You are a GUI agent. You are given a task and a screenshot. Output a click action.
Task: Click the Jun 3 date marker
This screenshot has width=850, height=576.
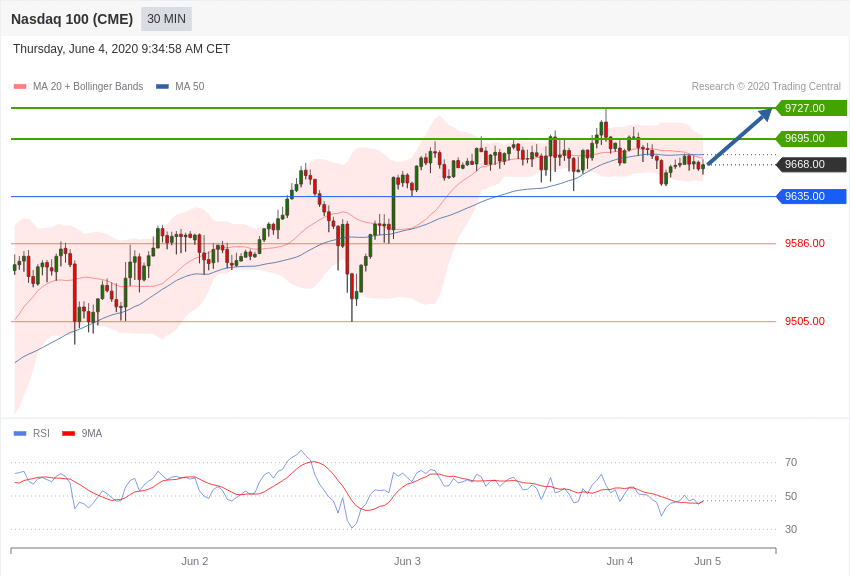point(407,561)
